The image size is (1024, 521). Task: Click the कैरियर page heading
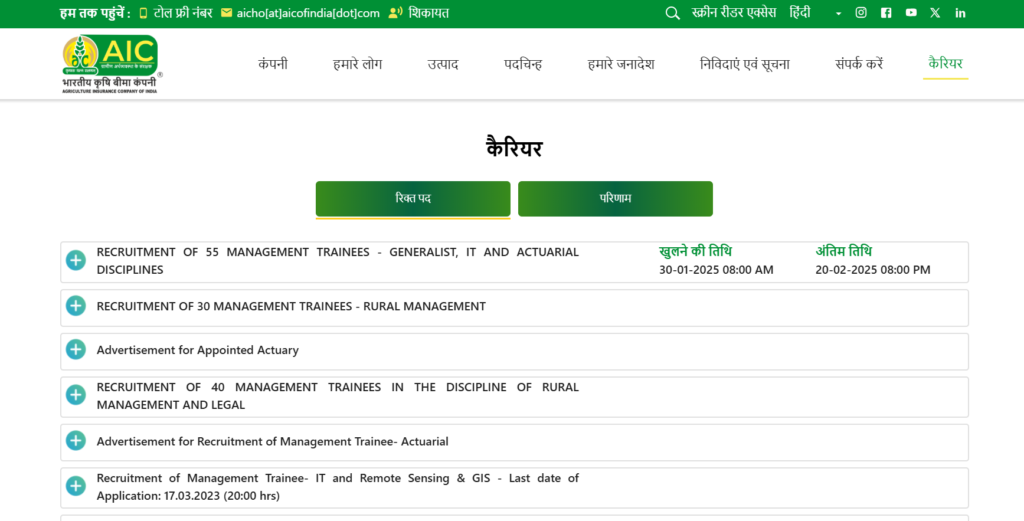coord(514,148)
